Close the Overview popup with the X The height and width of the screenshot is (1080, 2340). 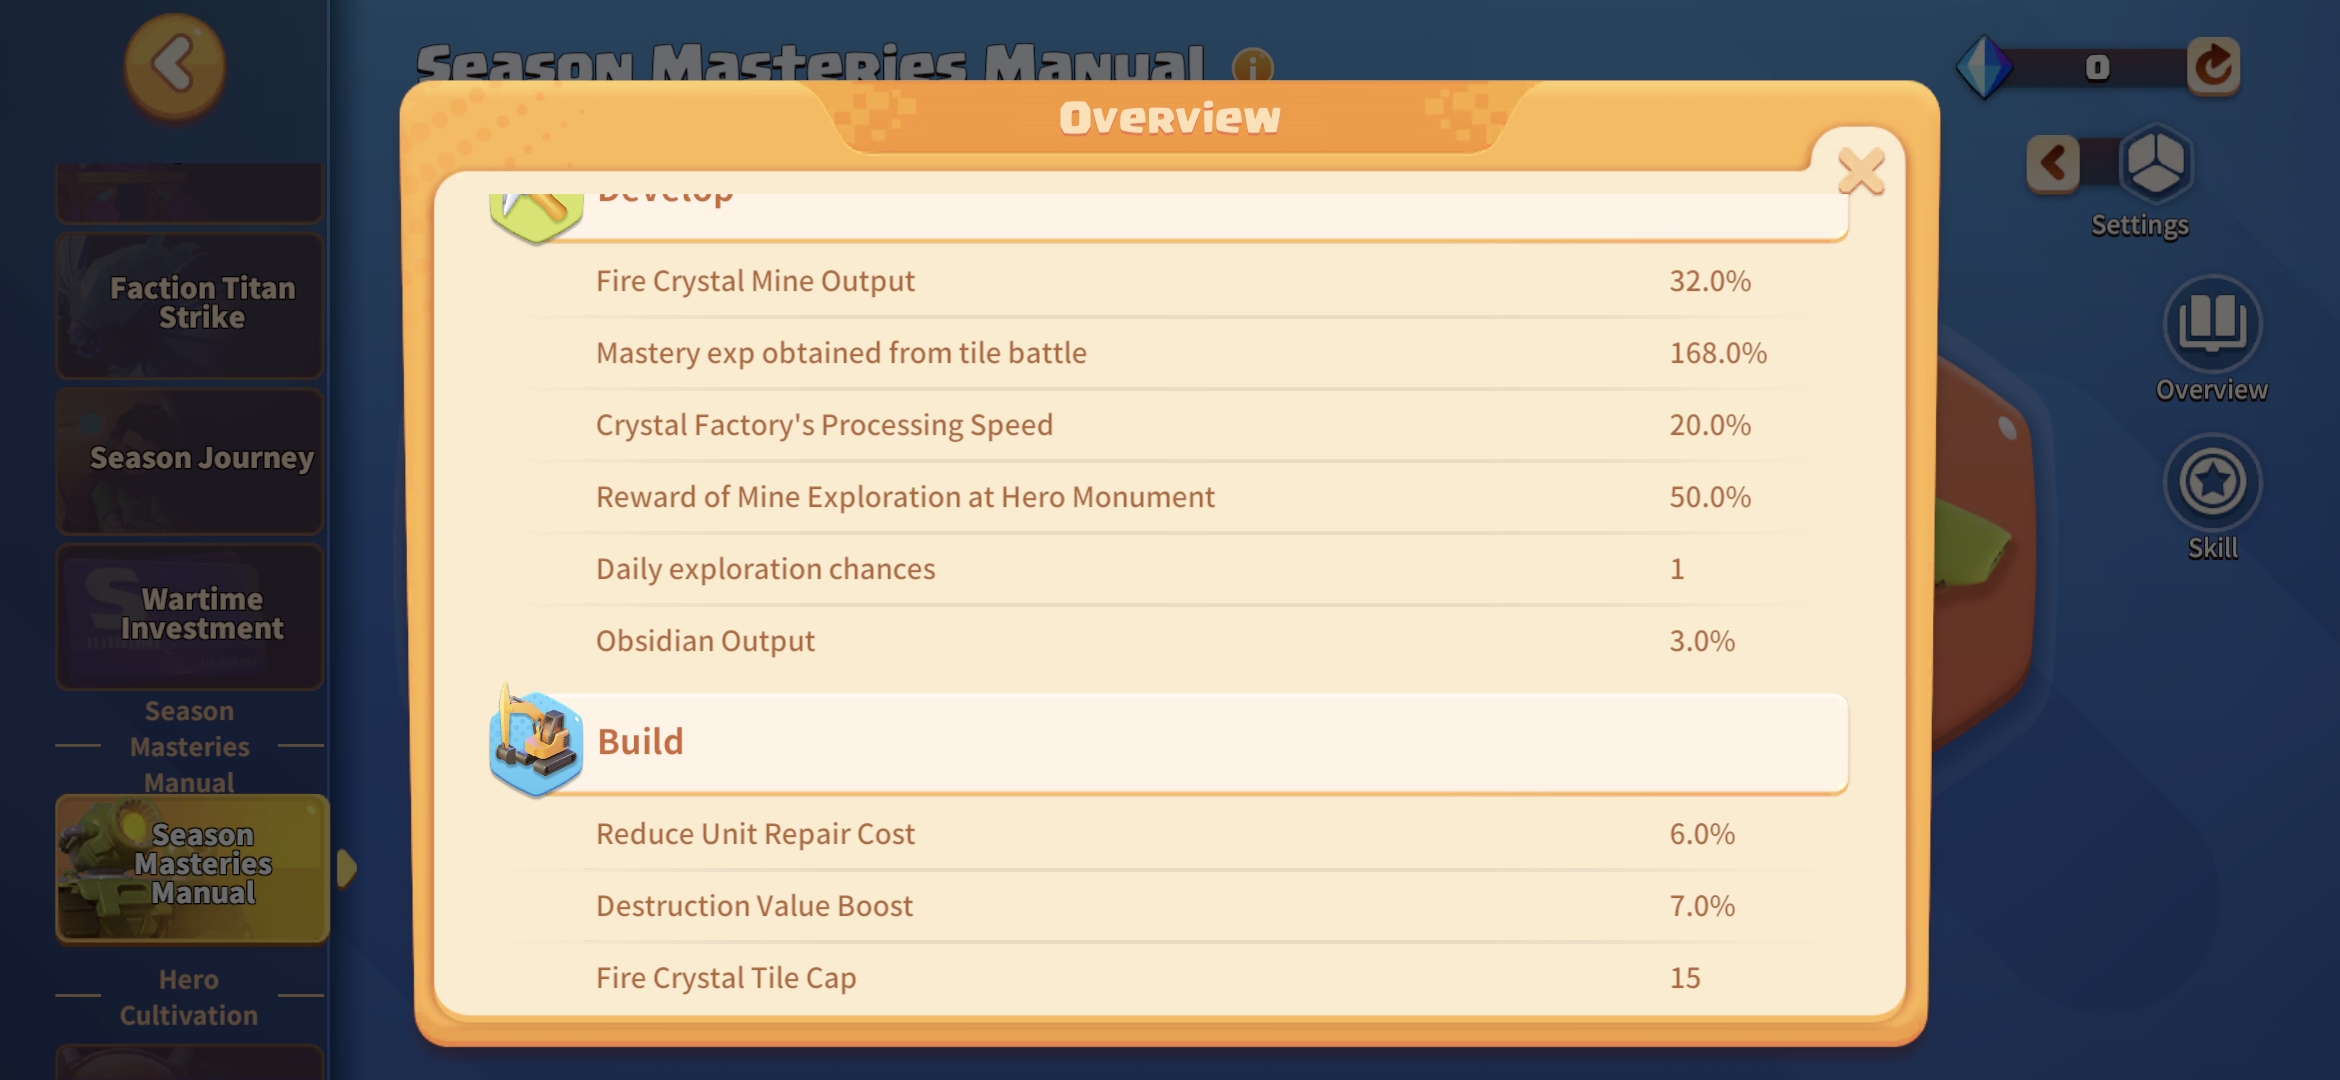click(x=1861, y=171)
